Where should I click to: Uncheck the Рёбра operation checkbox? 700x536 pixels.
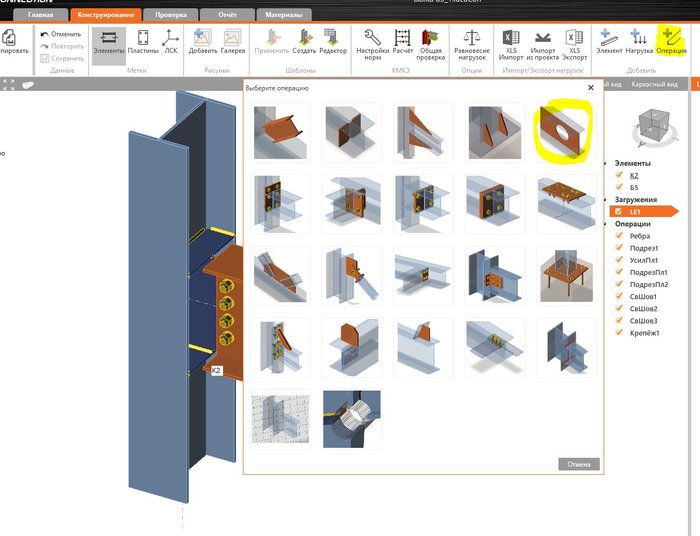pos(619,236)
